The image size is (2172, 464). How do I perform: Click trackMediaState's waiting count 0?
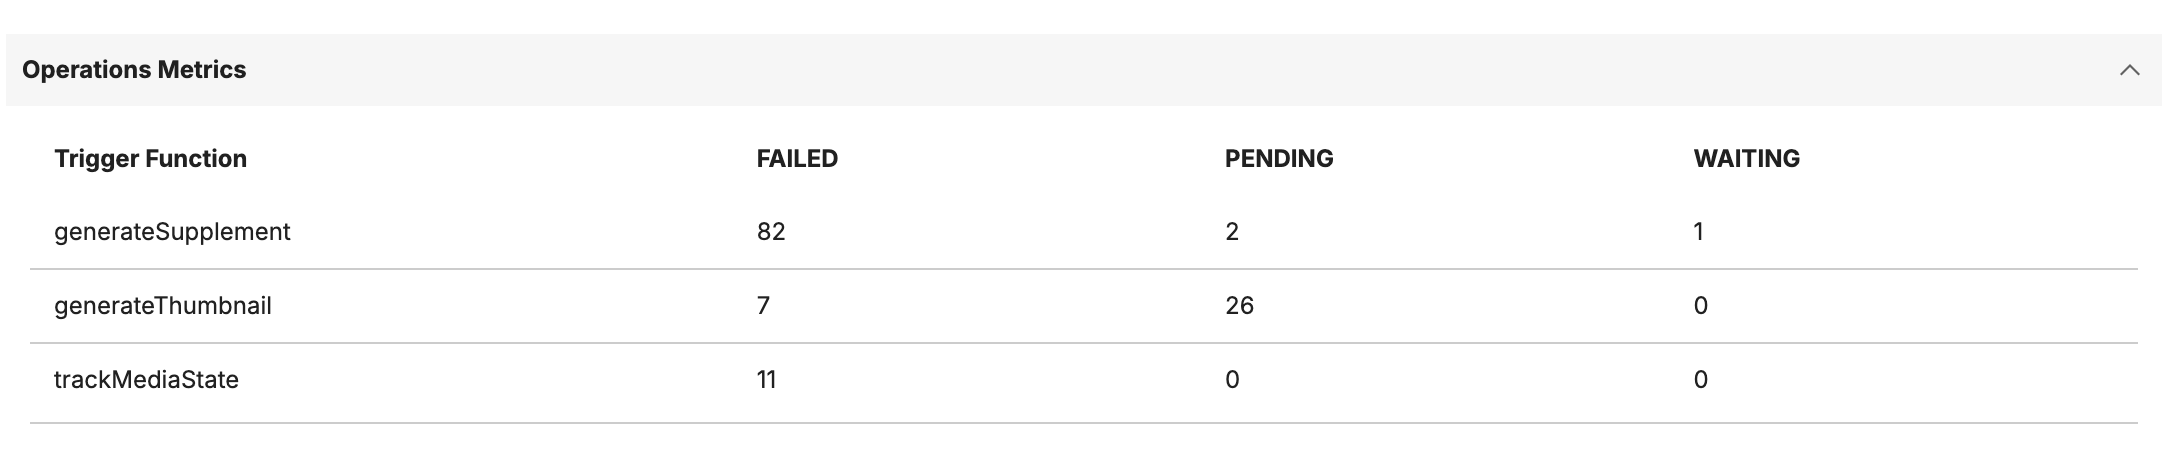1700,380
